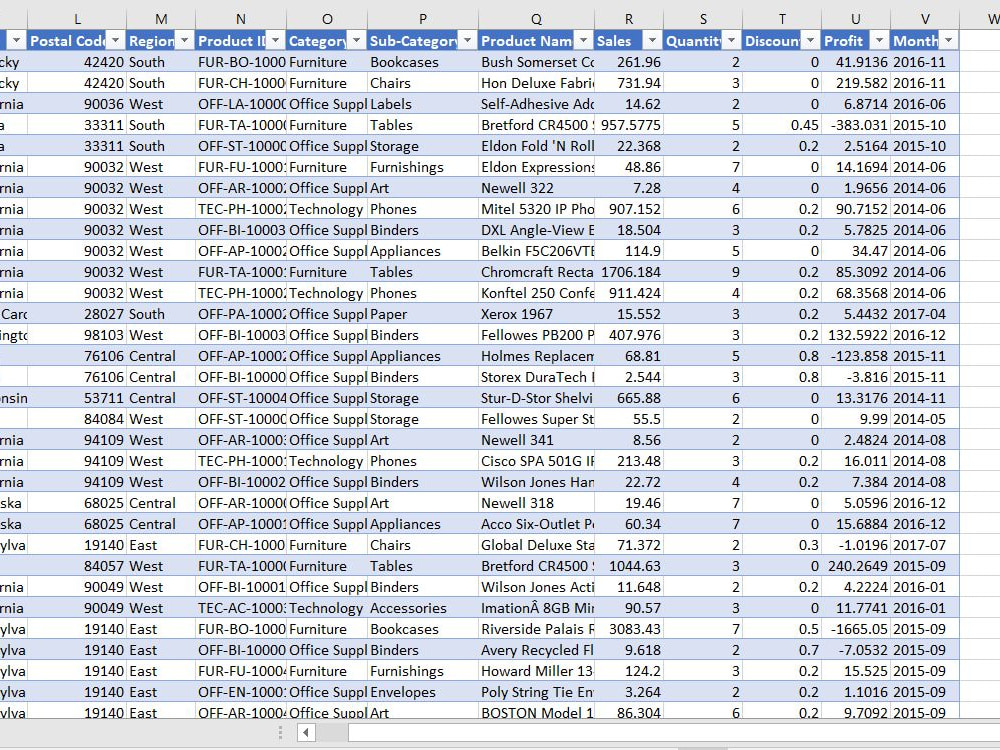Screen dimensions: 1000x750
Task: Select column P header
Action: pos(423,19)
